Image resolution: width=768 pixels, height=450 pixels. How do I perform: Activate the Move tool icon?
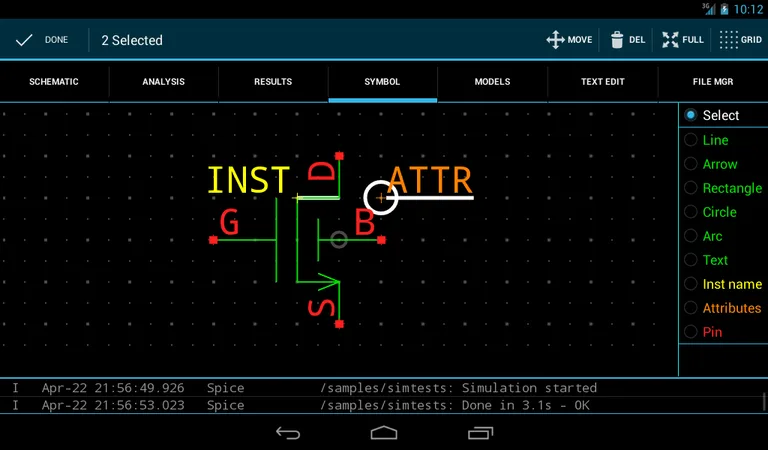555,40
